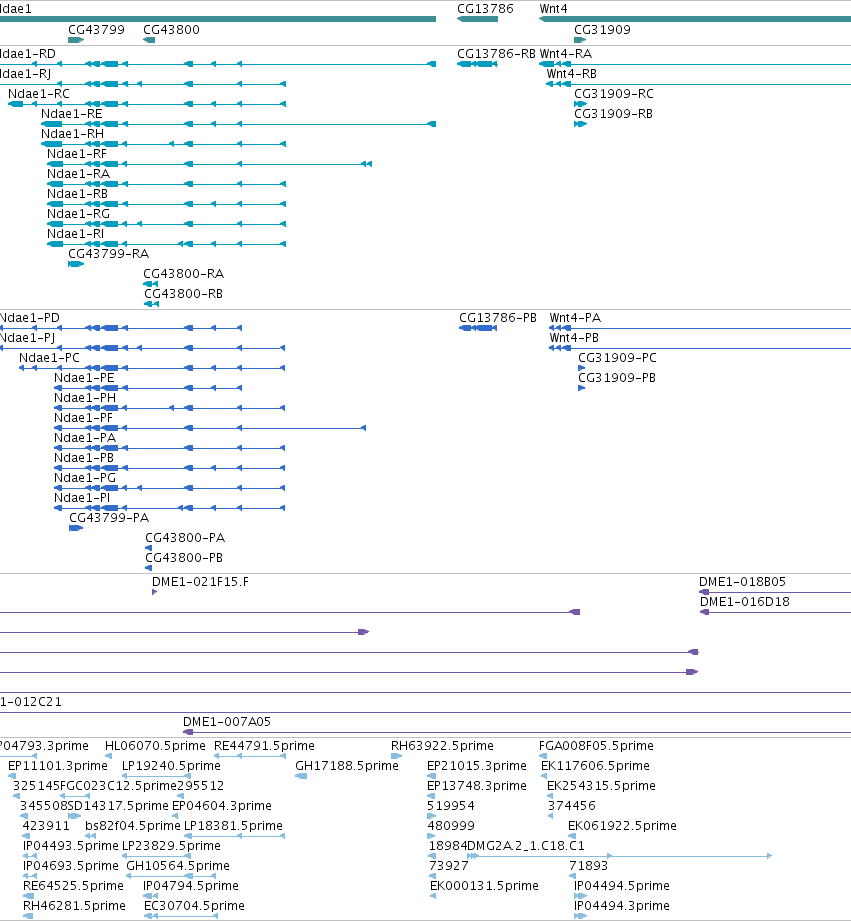
Task: Open the Ndae1-RC transcript label
Action: click(x=39, y=93)
